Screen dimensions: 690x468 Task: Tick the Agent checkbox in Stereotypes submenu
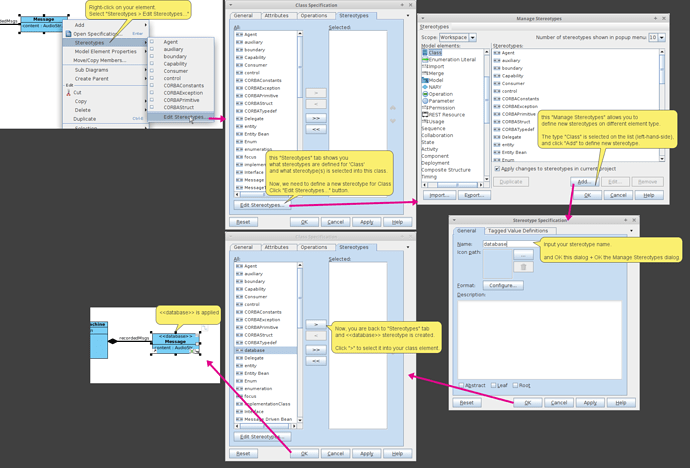[x=152, y=42]
